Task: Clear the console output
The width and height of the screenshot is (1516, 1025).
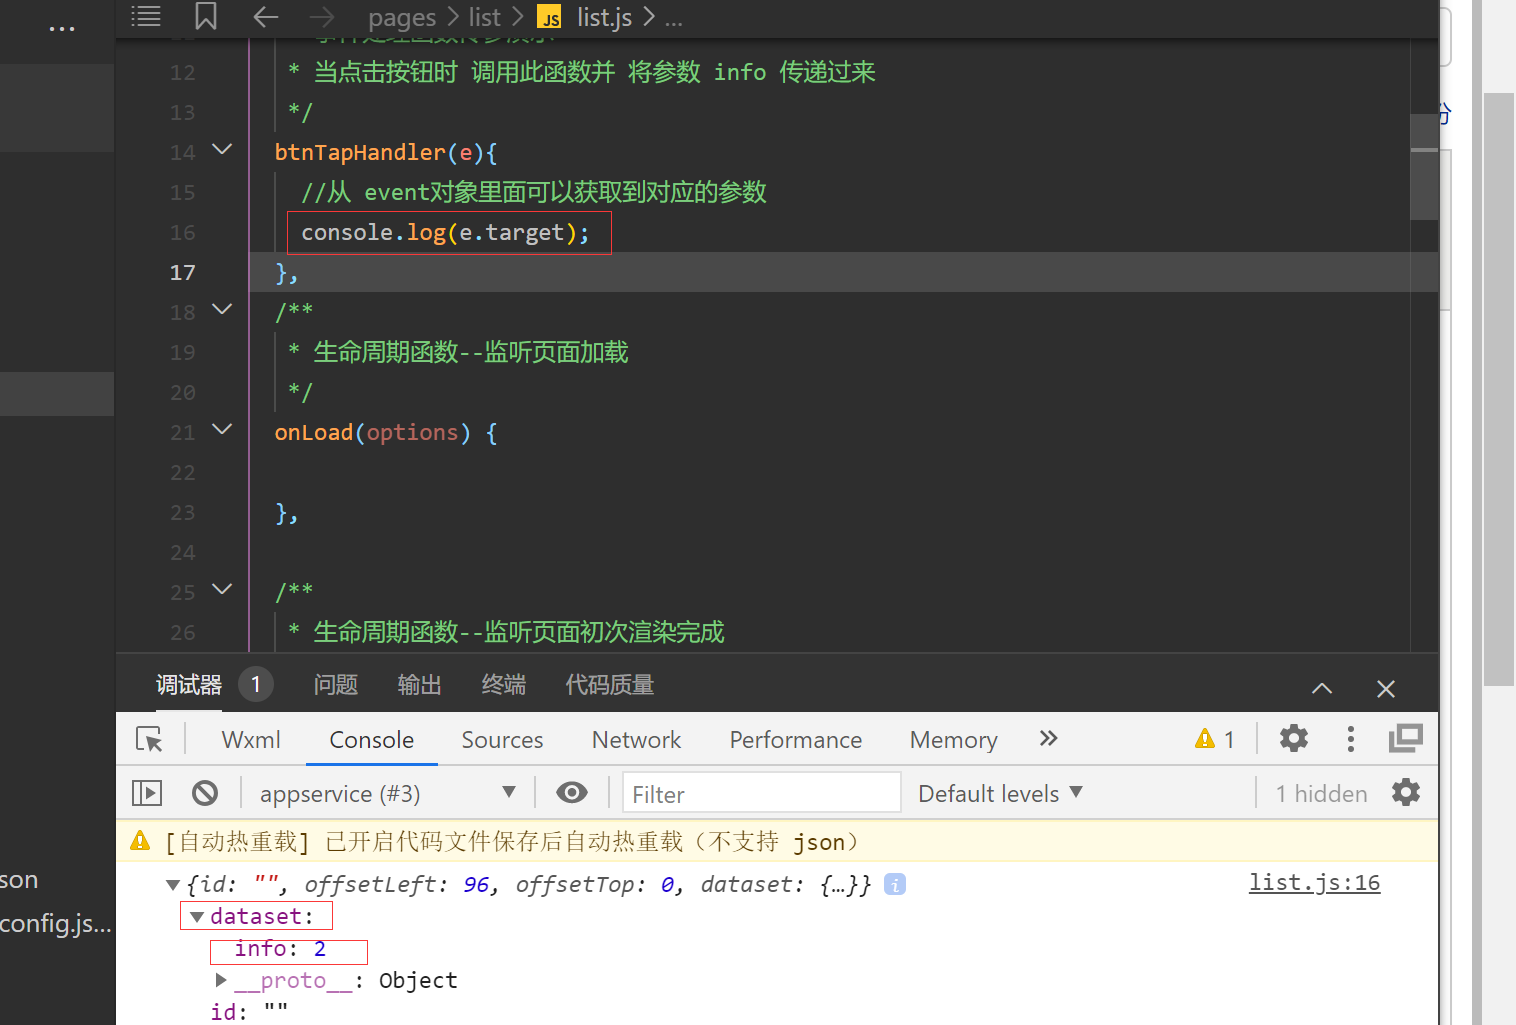Action: point(205,792)
